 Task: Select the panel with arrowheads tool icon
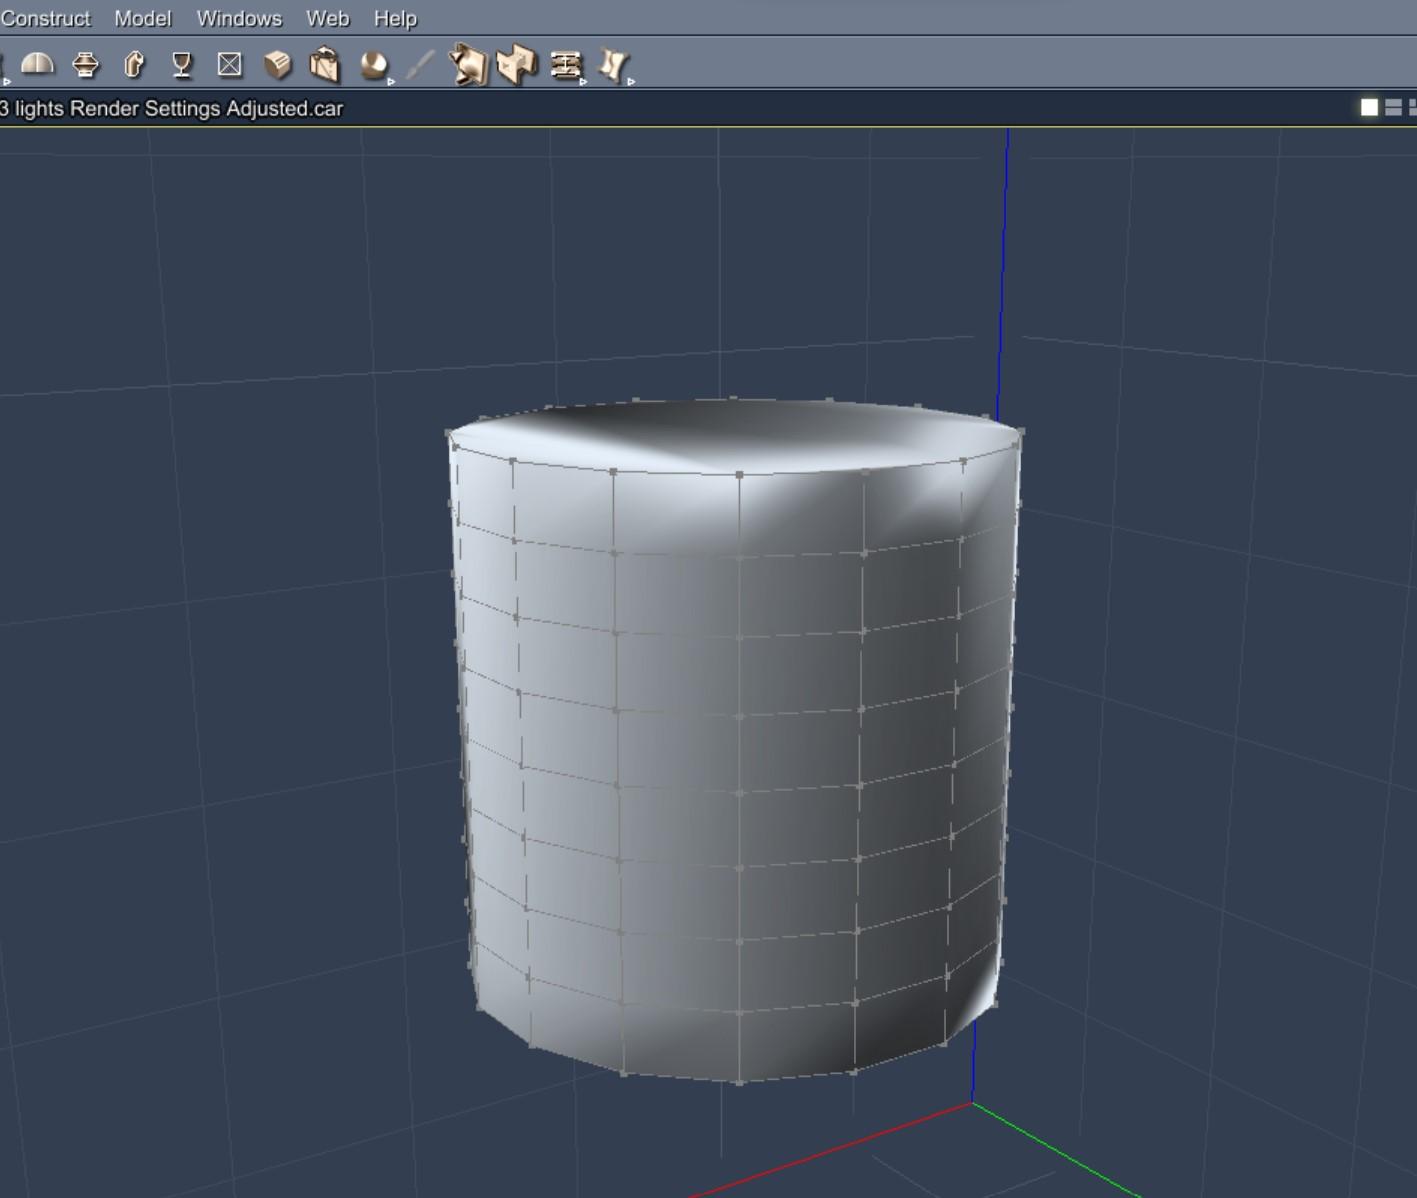click(x=468, y=65)
